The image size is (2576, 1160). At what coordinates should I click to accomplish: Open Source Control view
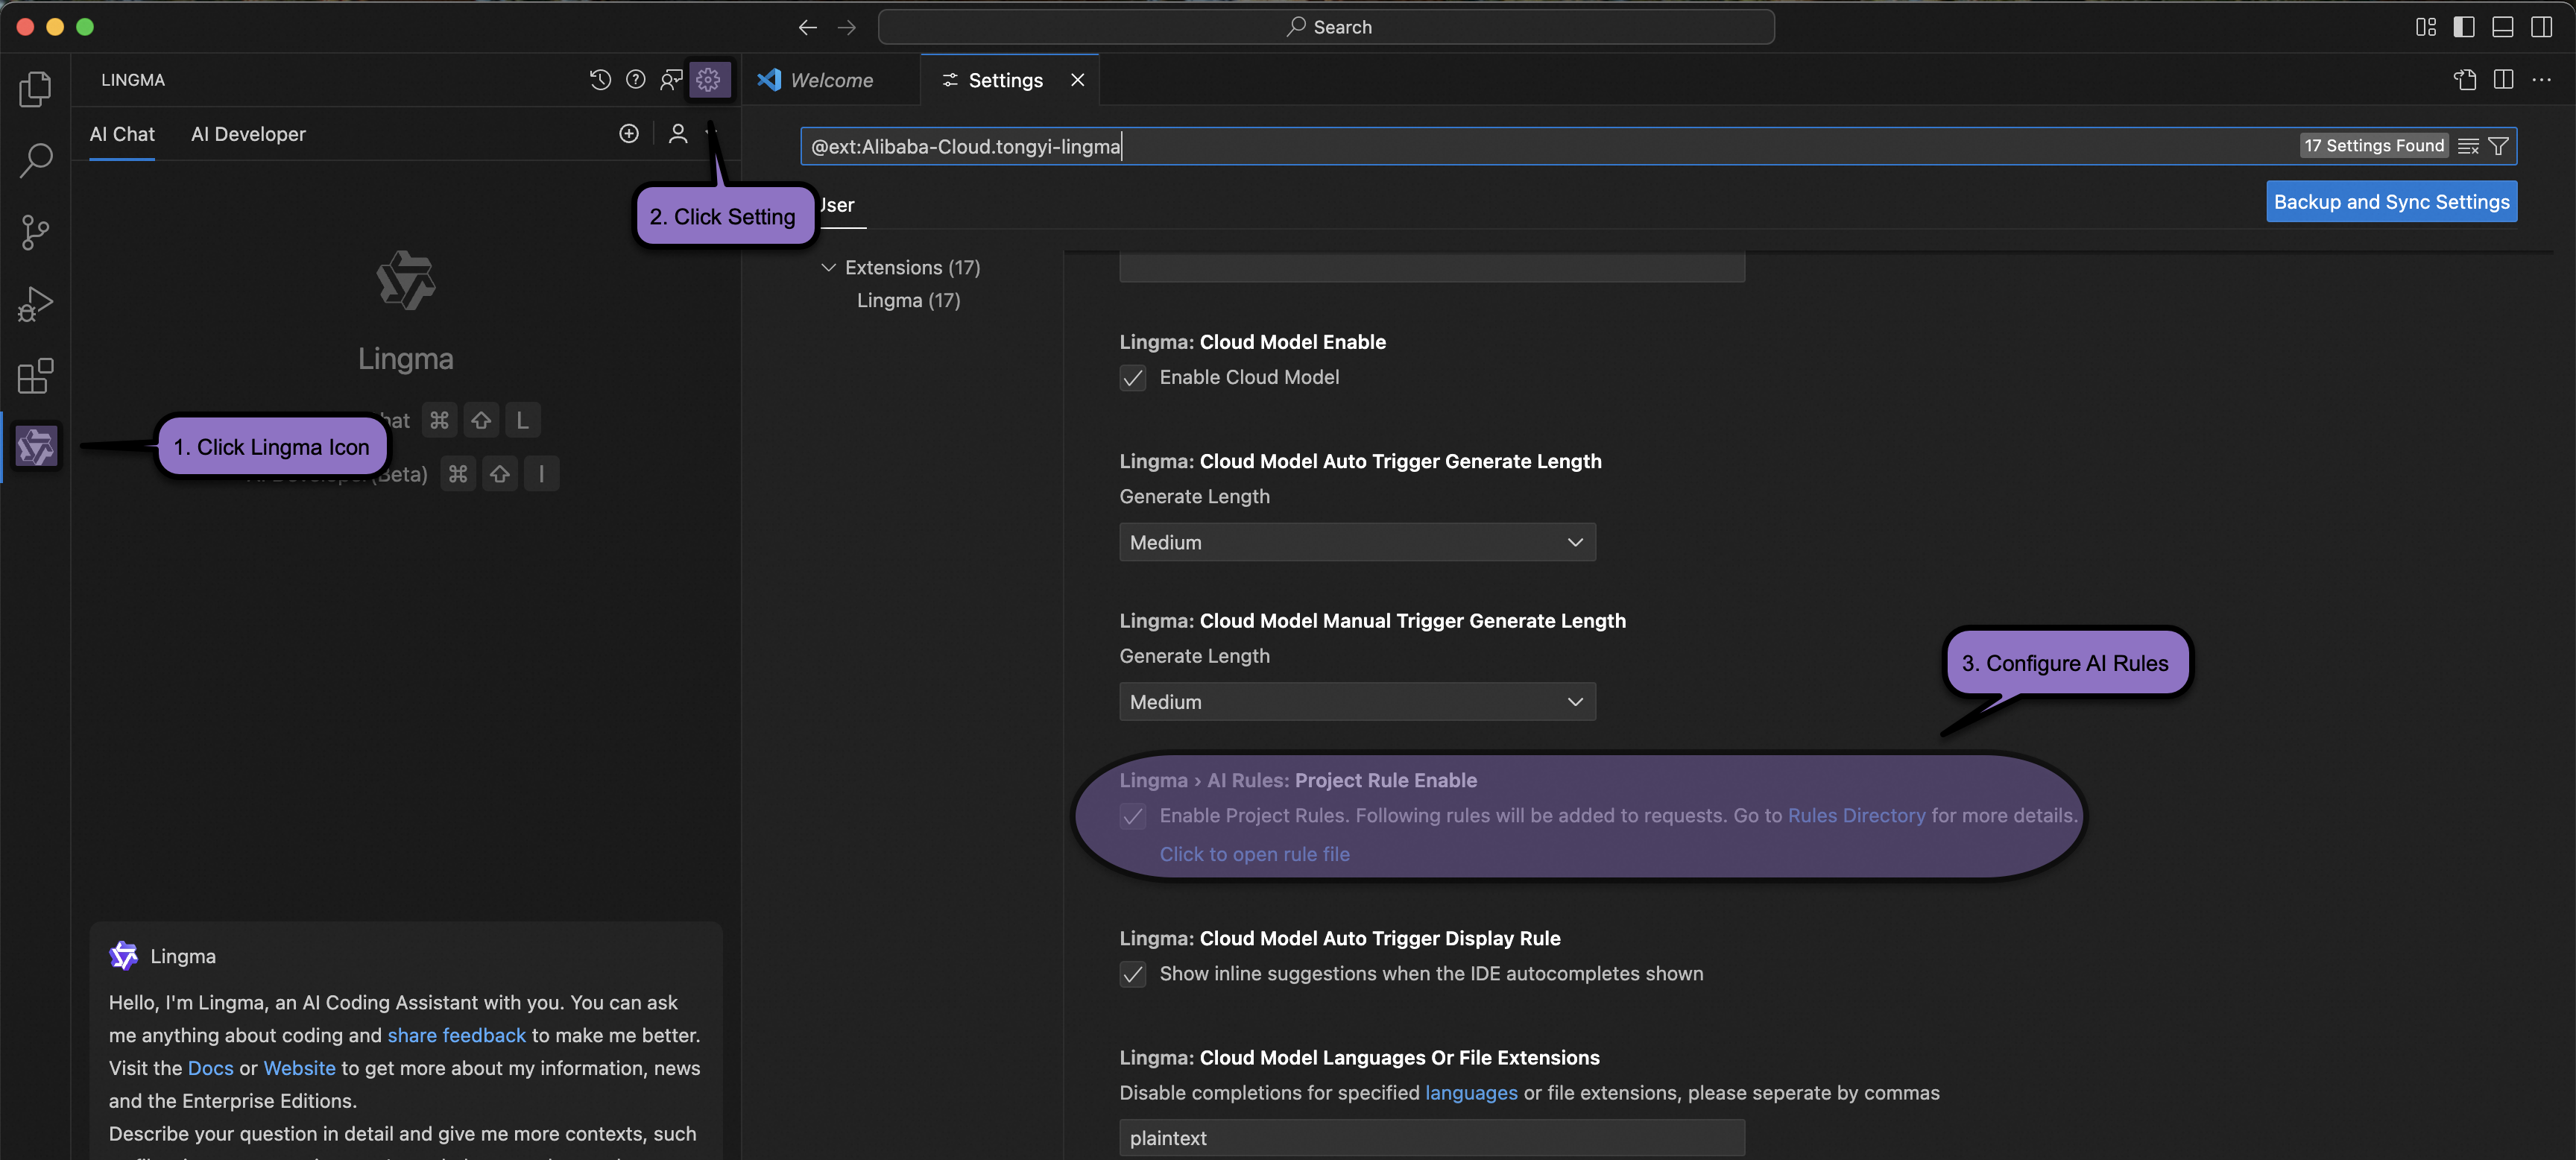[35, 232]
